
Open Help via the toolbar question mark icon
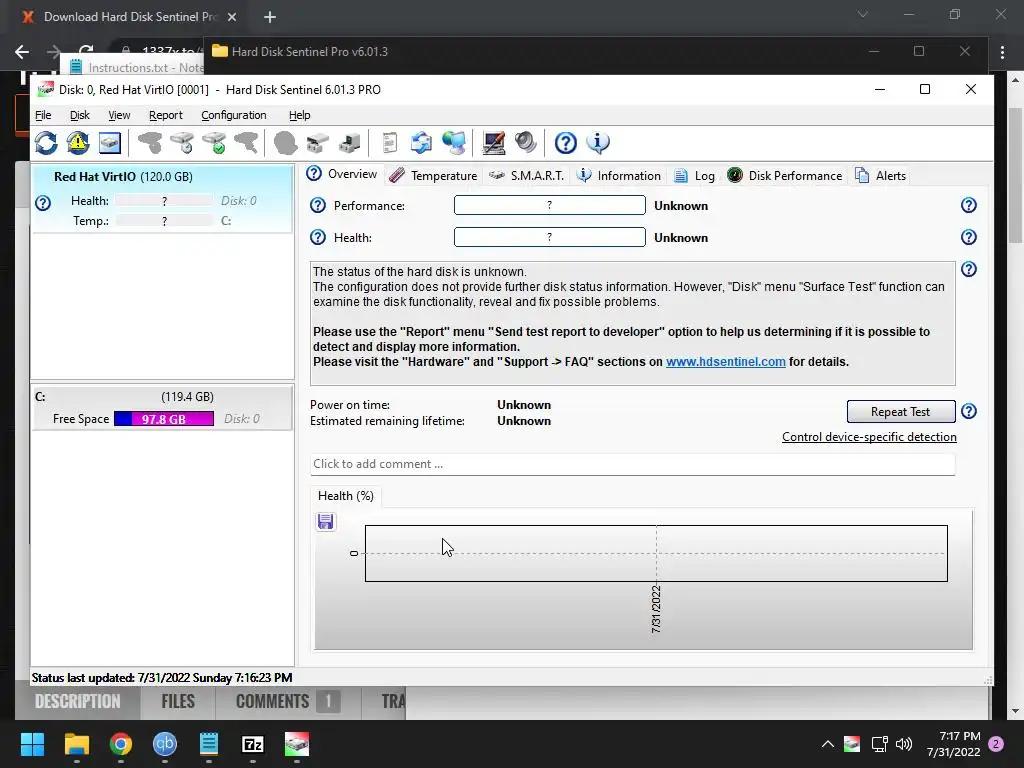pos(566,142)
